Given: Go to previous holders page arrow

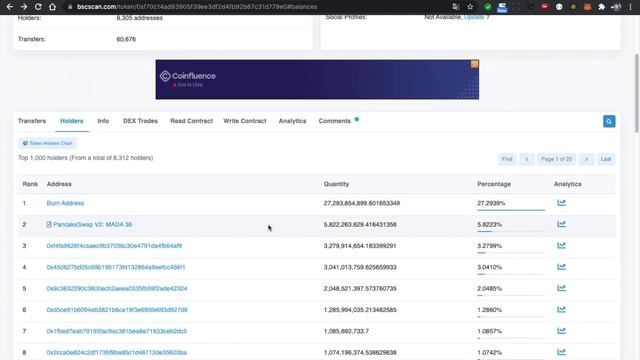Looking at the screenshot, I should click(x=527, y=159).
